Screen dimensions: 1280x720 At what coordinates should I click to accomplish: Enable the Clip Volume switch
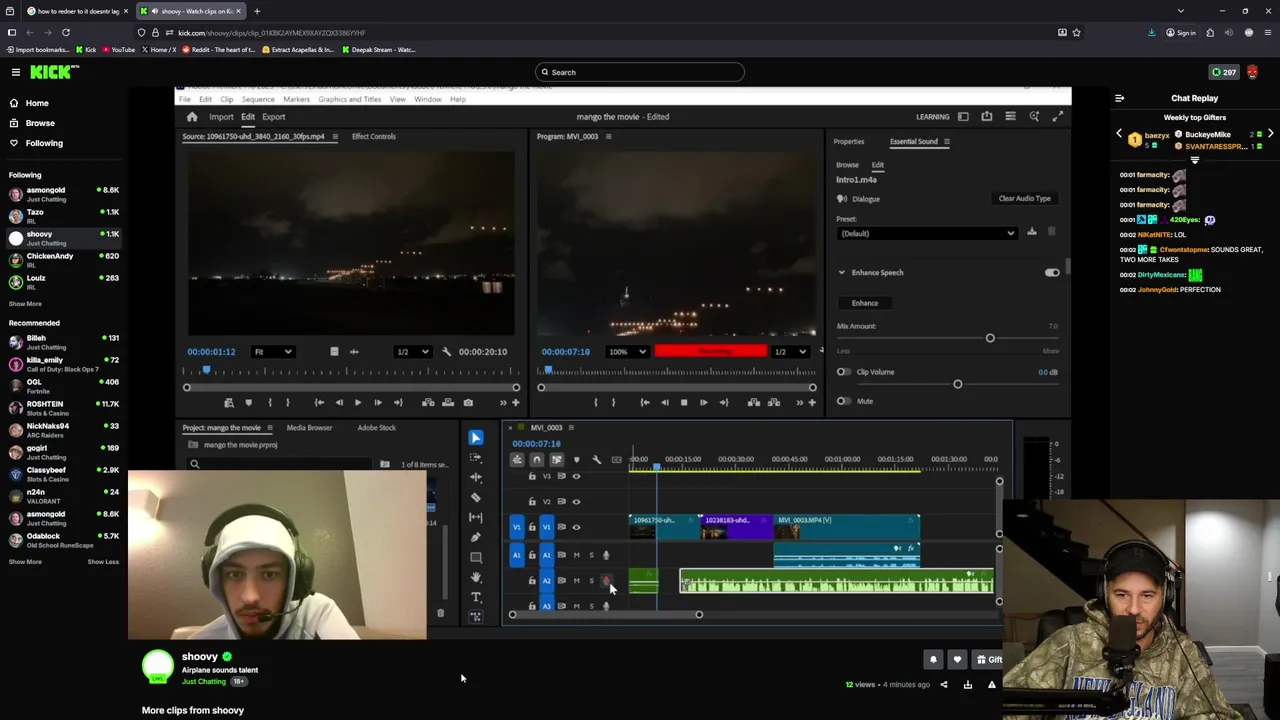pos(844,372)
